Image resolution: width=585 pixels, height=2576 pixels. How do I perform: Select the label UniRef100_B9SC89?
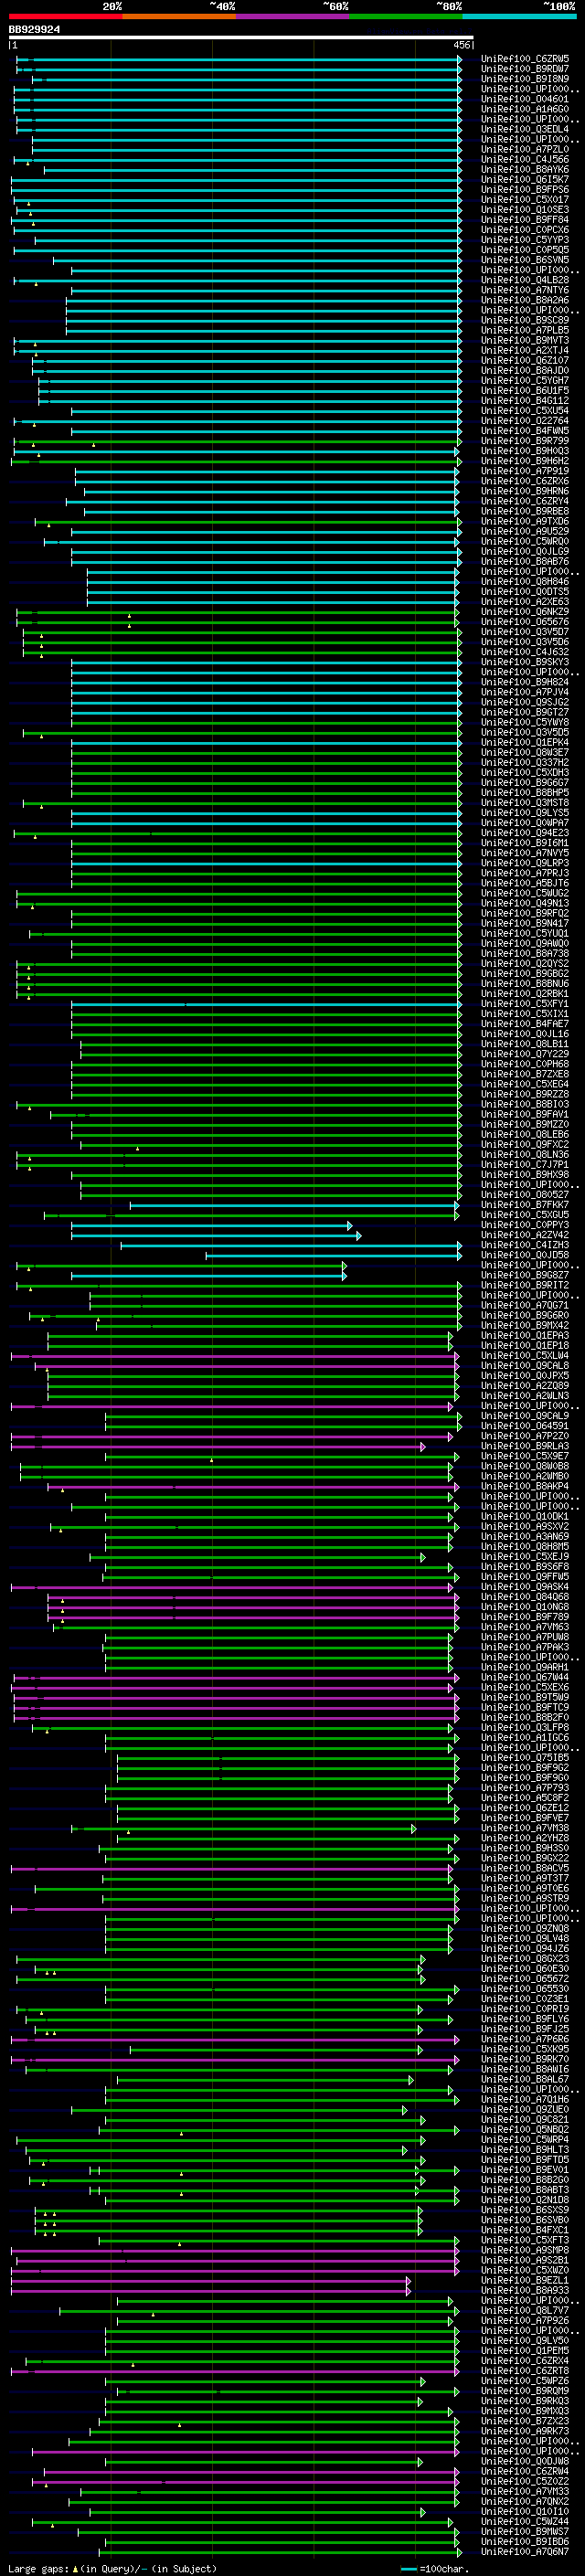click(x=525, y=321)
